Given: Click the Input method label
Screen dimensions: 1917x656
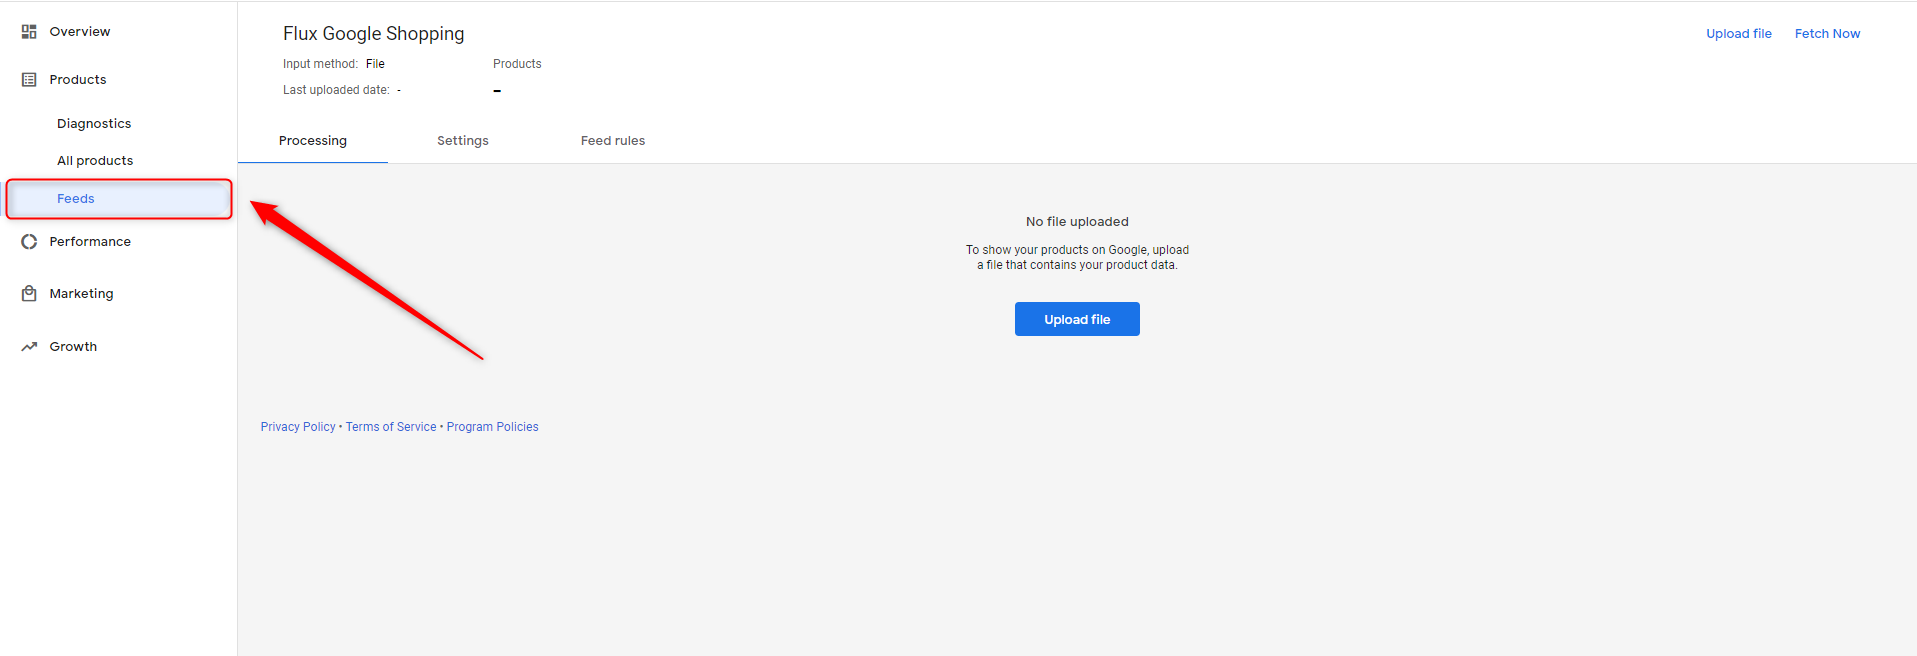Looking at the screenshot, I should point(320,64).
